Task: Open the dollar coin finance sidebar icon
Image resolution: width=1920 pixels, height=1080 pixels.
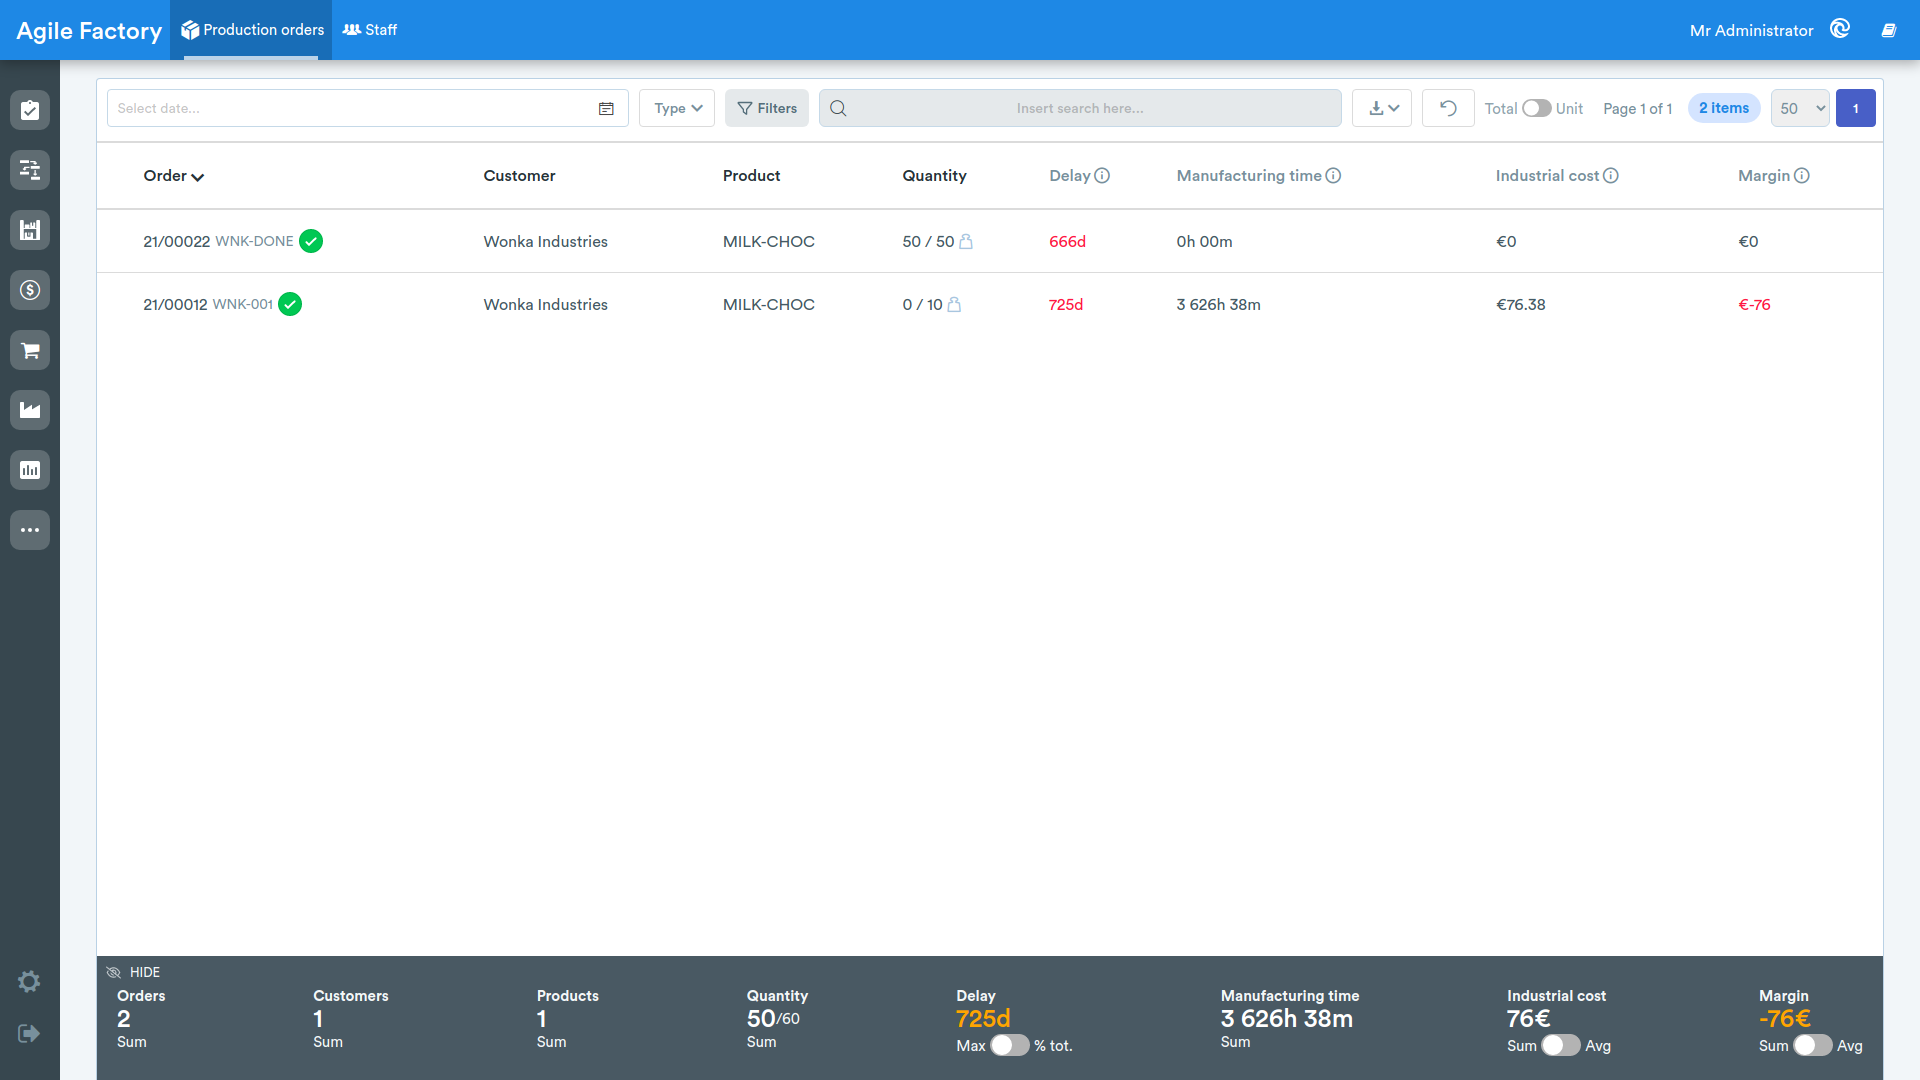Action: tap(30, 290)
